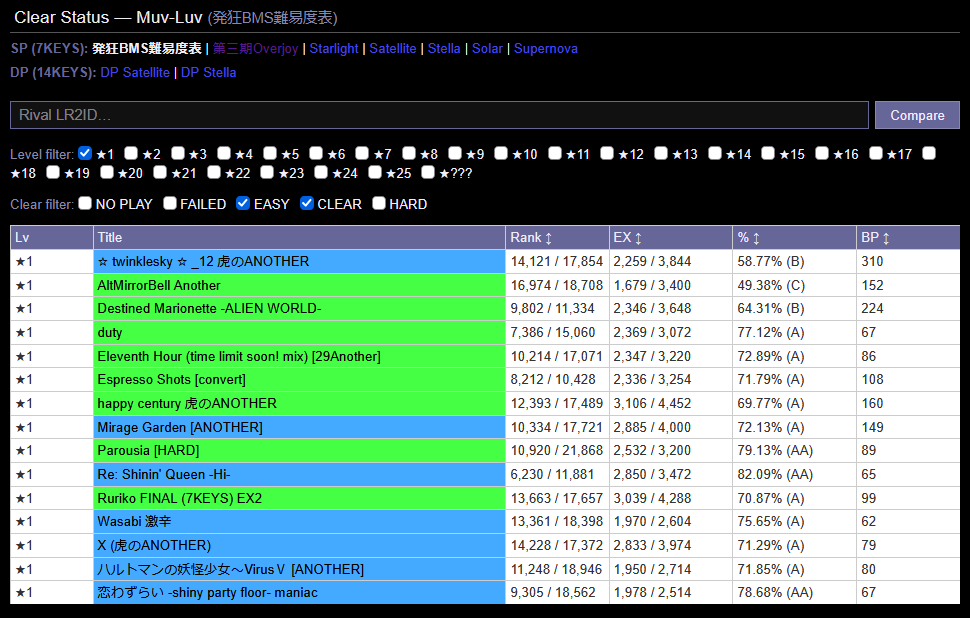970x618 pixels.
Task: Check the ★??? level filter
Action: pos(428,172)
